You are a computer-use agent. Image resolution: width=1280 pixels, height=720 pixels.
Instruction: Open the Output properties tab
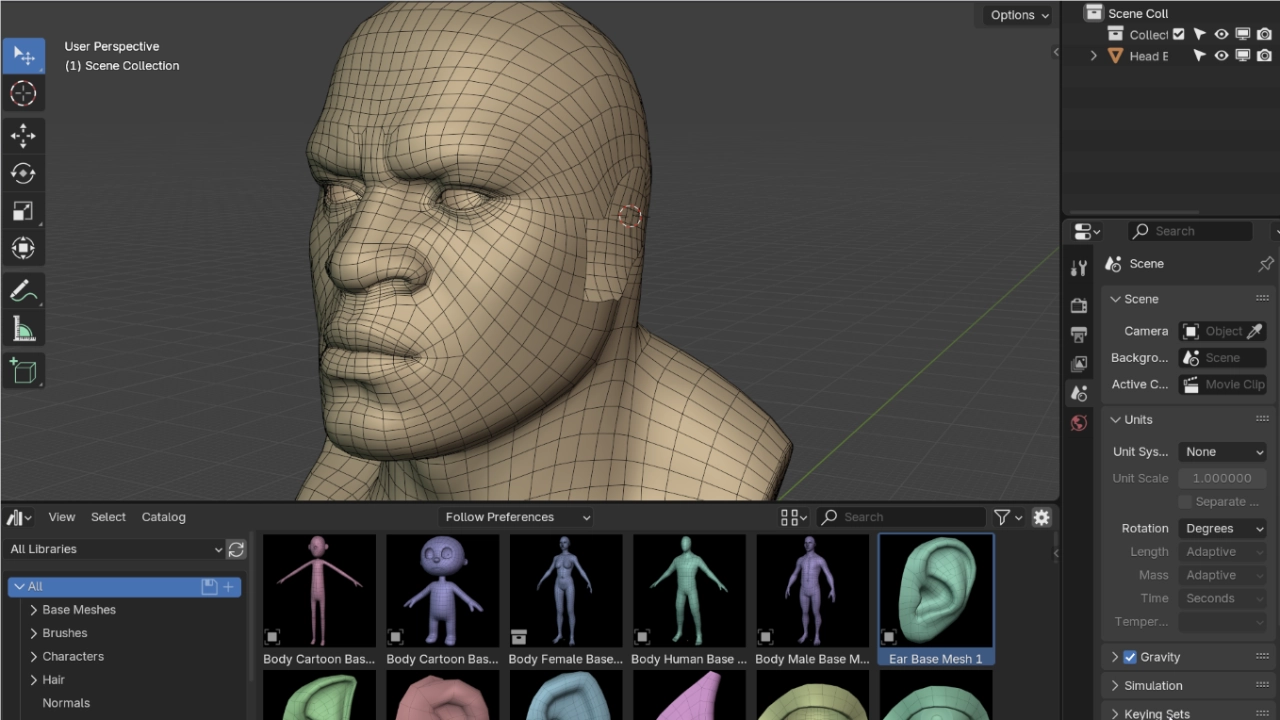pyautogui.click(x=1079, y=334)
